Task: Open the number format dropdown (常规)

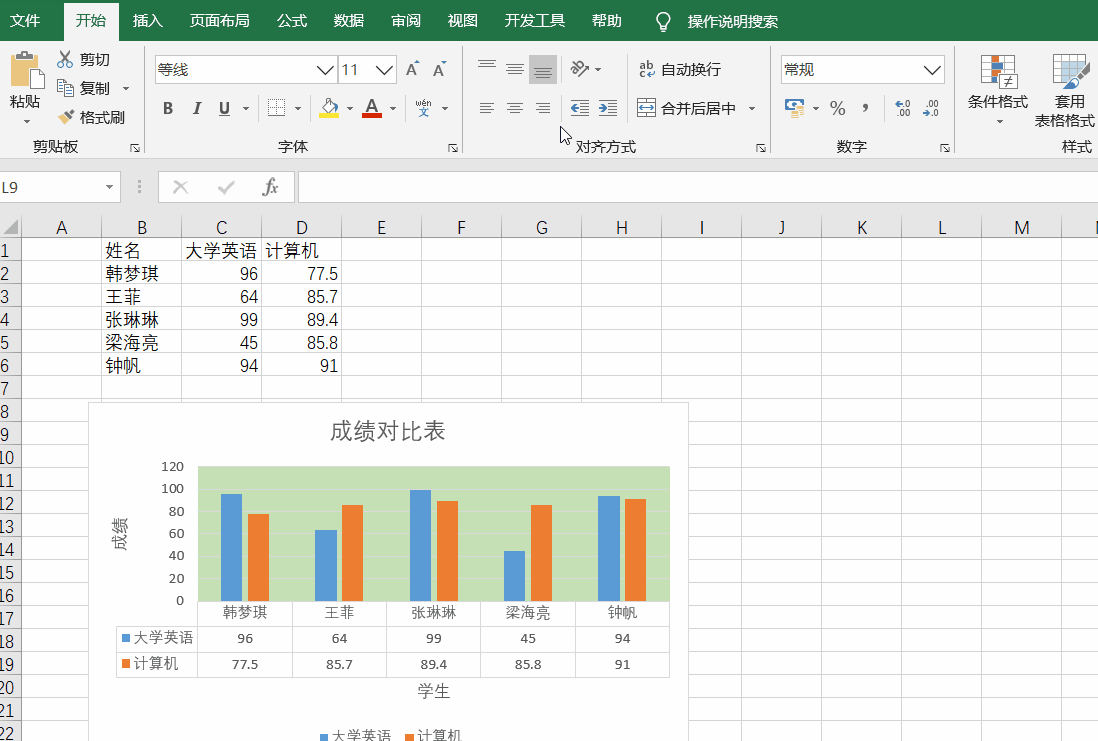Action: tap(933, 70)
